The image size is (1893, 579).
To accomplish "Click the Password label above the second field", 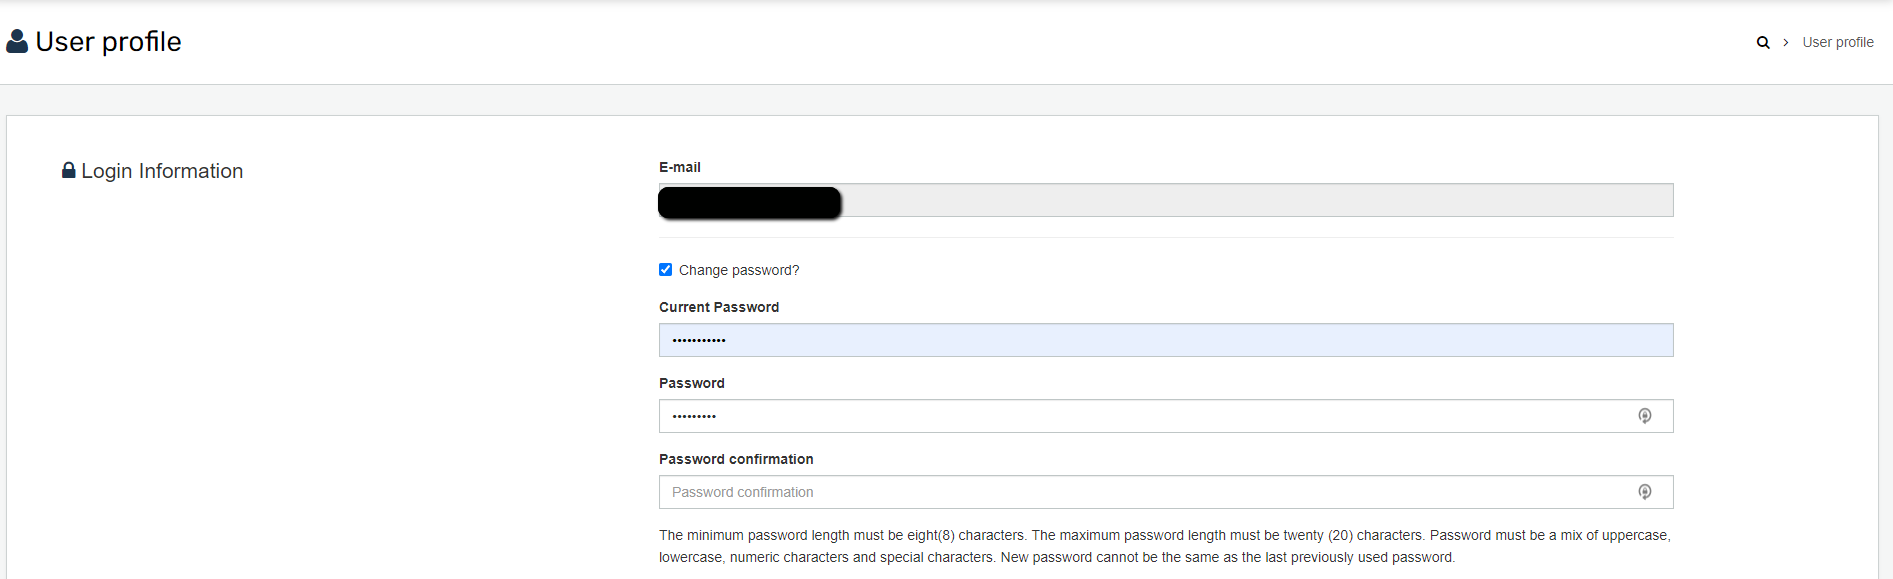I will 692,383.
